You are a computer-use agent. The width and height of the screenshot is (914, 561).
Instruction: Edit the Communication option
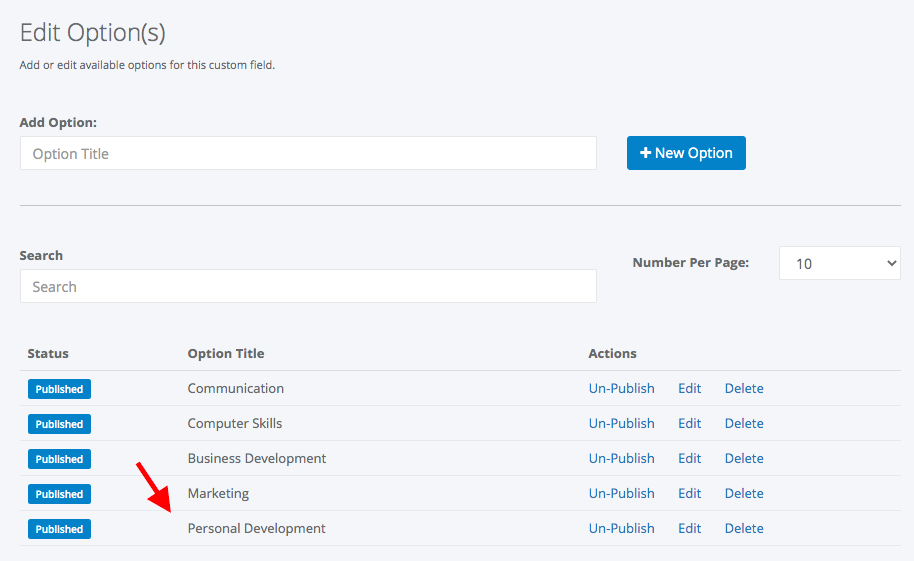coord(690,388)
